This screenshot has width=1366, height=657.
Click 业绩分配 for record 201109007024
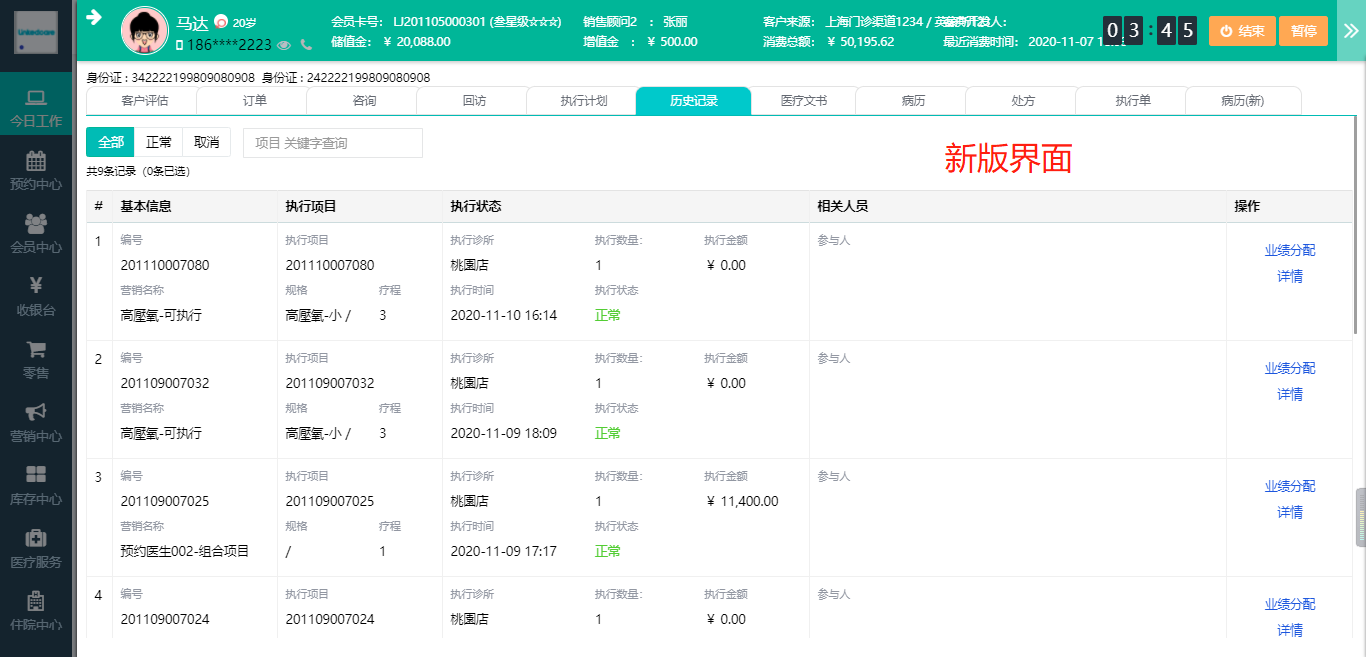1290,604
